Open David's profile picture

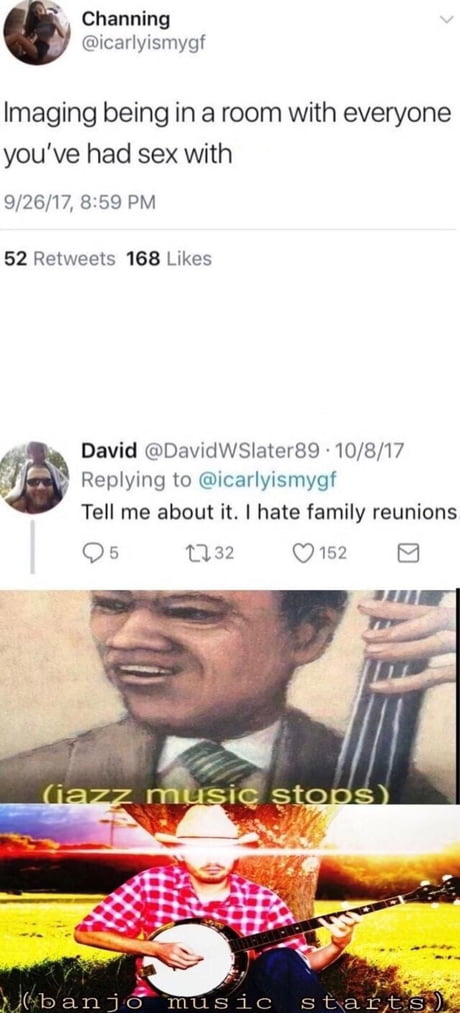pos(36,477)
